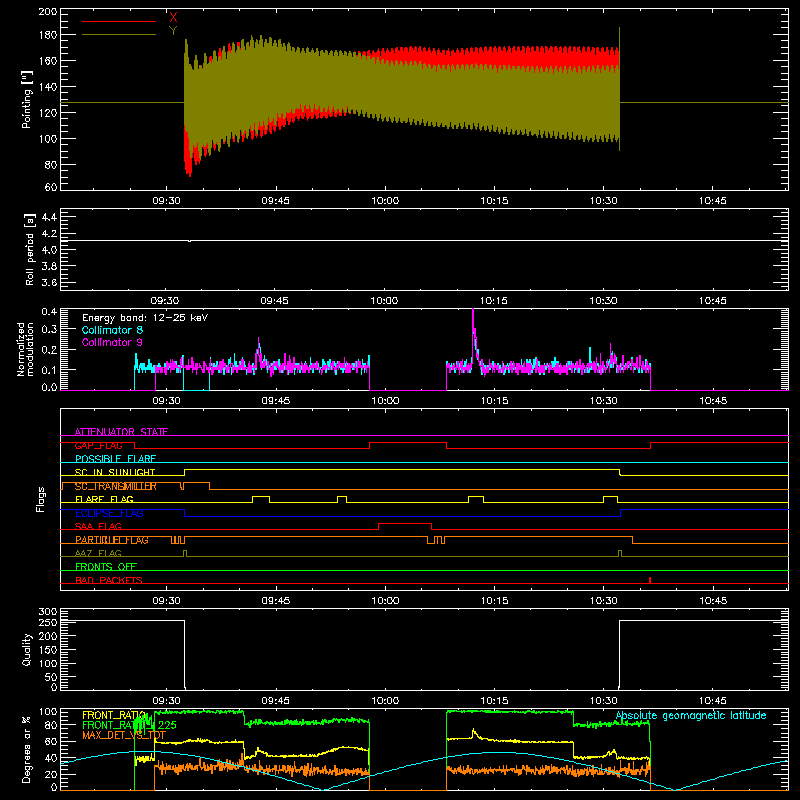The height and width of the screenshot is (800, 800).
Task: Click the olive flag label above 'FRONTS_OFF'
Action: coord(98,554)
